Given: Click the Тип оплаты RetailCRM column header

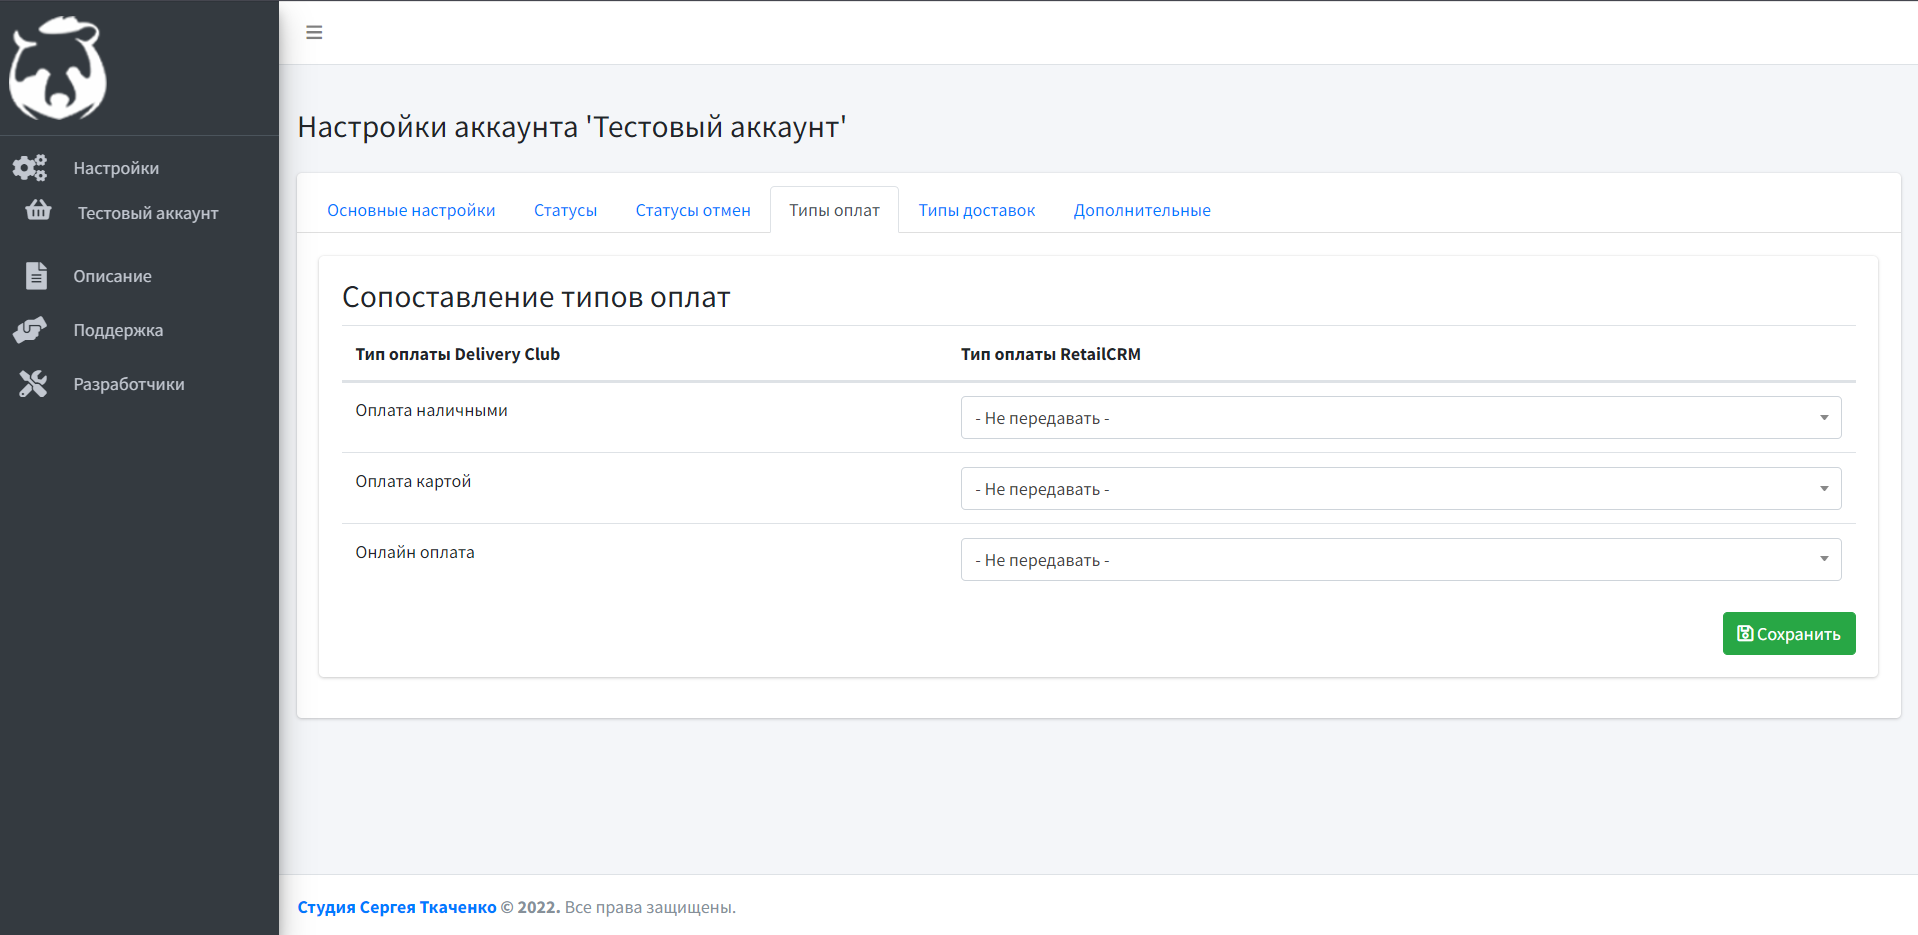Looking at the screenshot, I should pyautogui.click(x=1050, y=354).
